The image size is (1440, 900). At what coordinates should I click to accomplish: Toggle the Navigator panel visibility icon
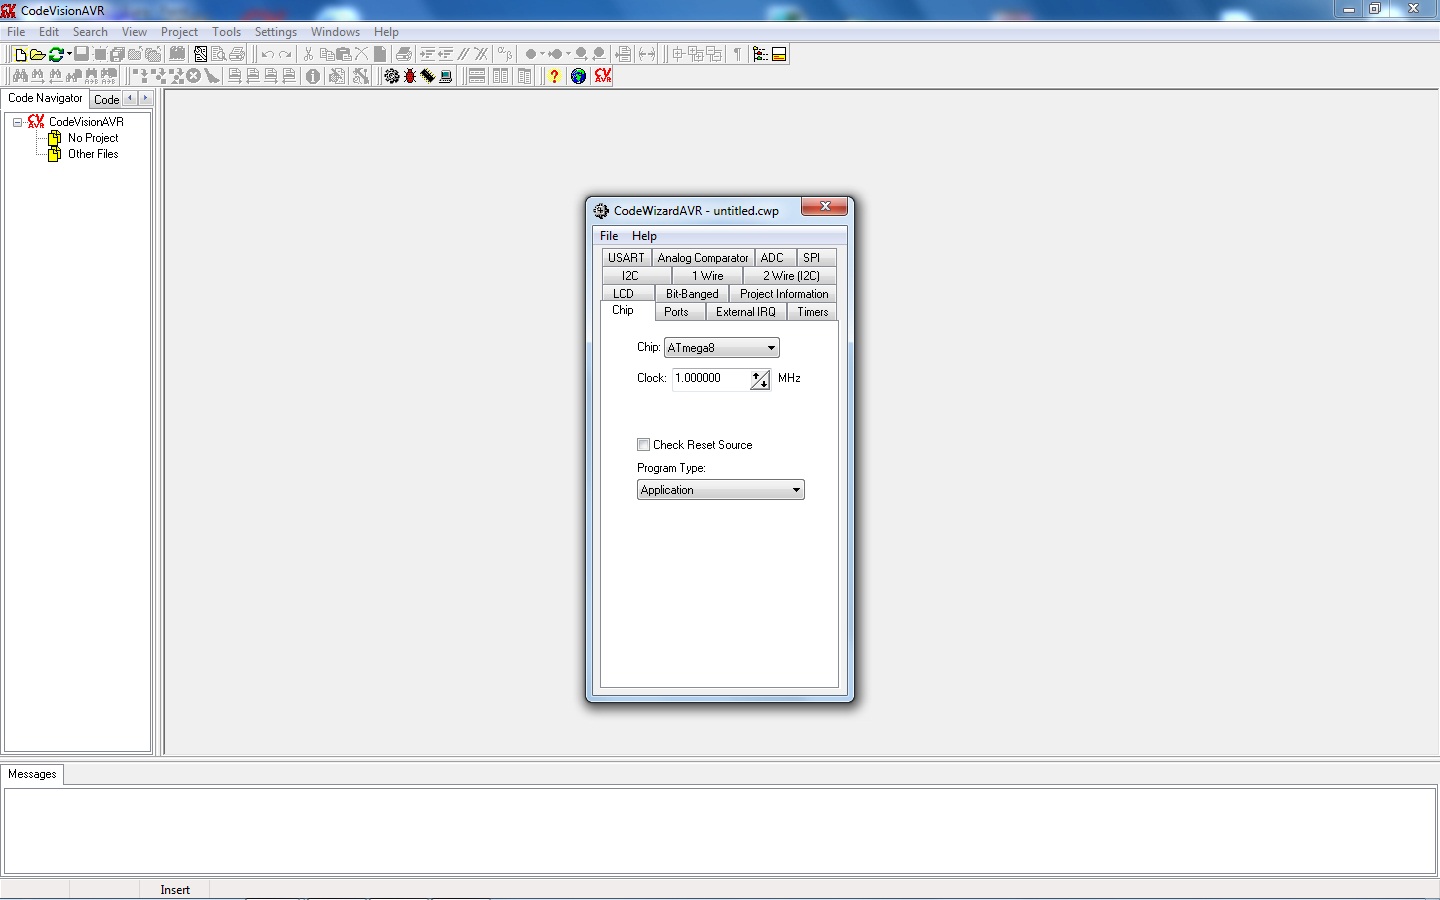point(760,54)
